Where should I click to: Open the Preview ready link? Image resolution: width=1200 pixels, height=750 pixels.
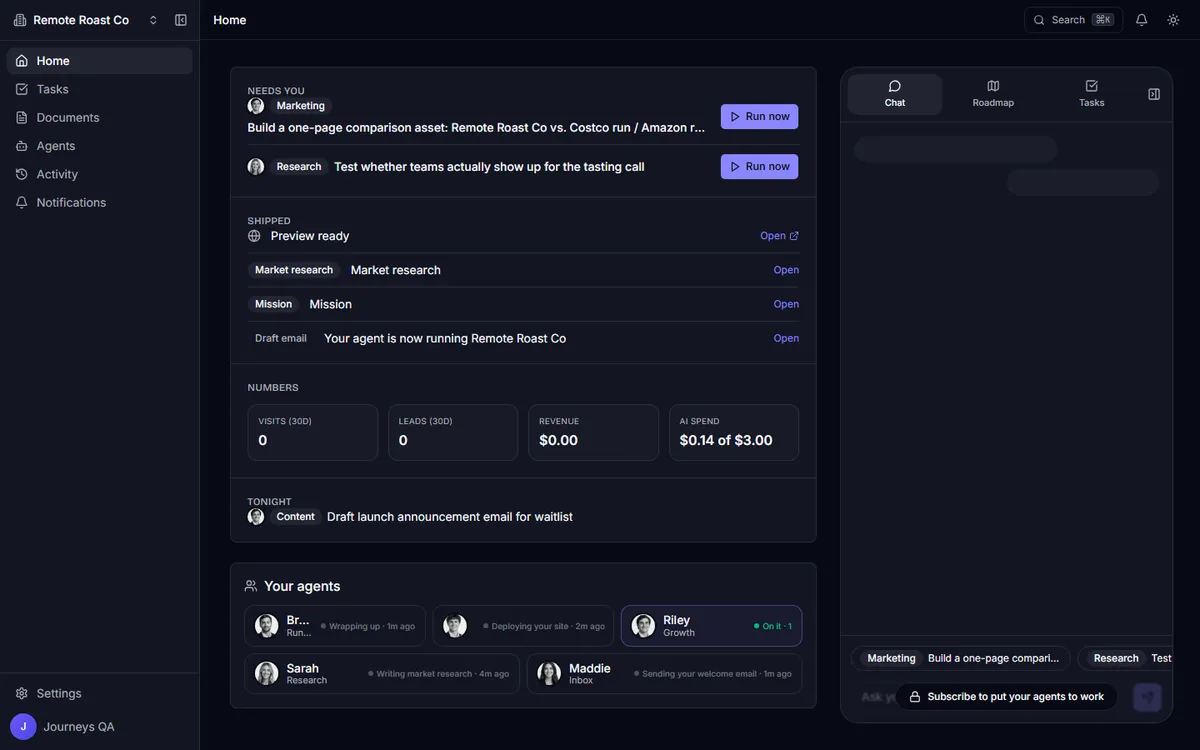pos(779,236)
